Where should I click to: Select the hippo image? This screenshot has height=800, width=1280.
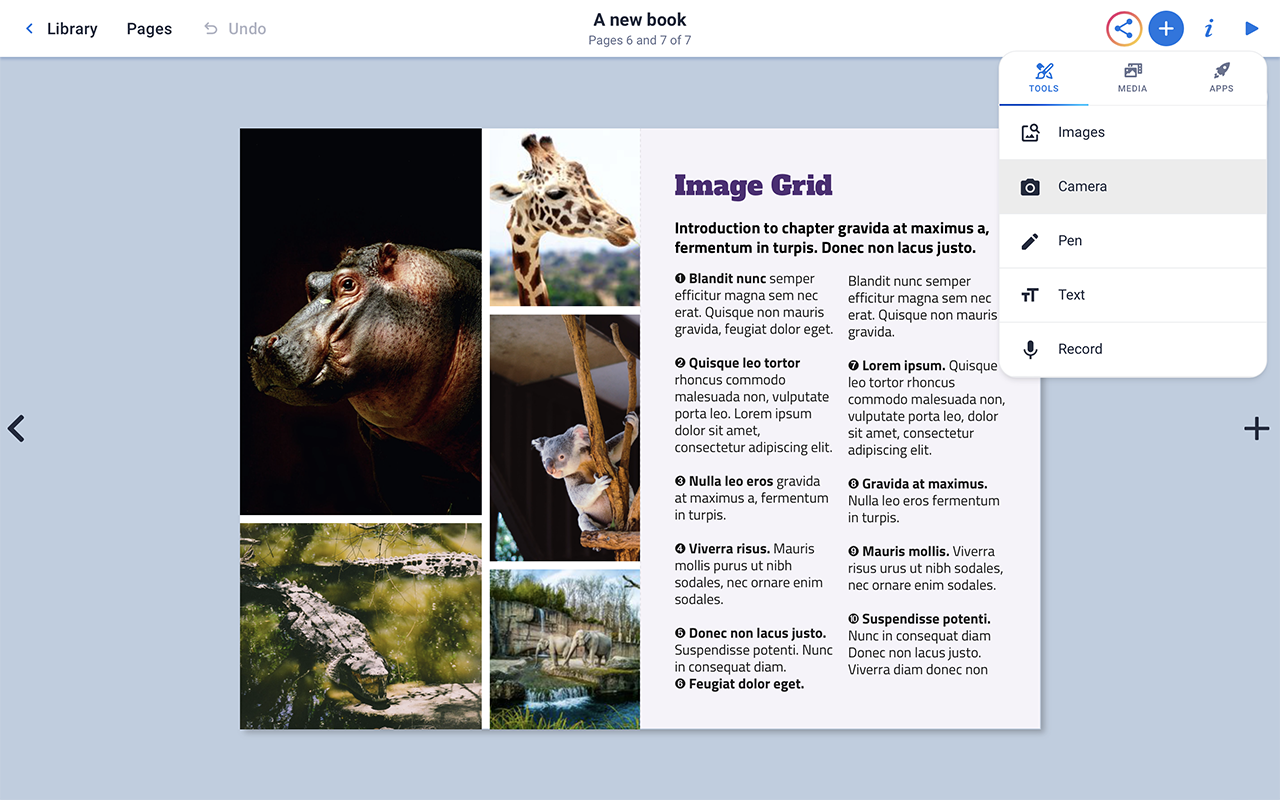(x=361, y=321)
